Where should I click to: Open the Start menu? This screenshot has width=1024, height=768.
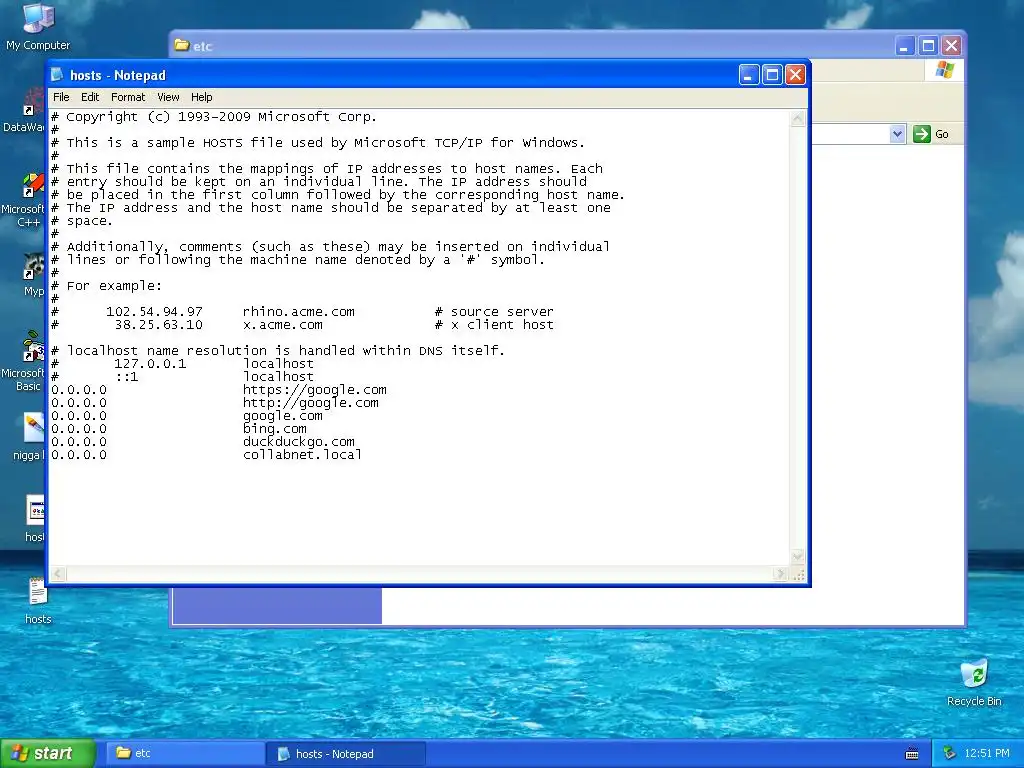click(48, 754)
